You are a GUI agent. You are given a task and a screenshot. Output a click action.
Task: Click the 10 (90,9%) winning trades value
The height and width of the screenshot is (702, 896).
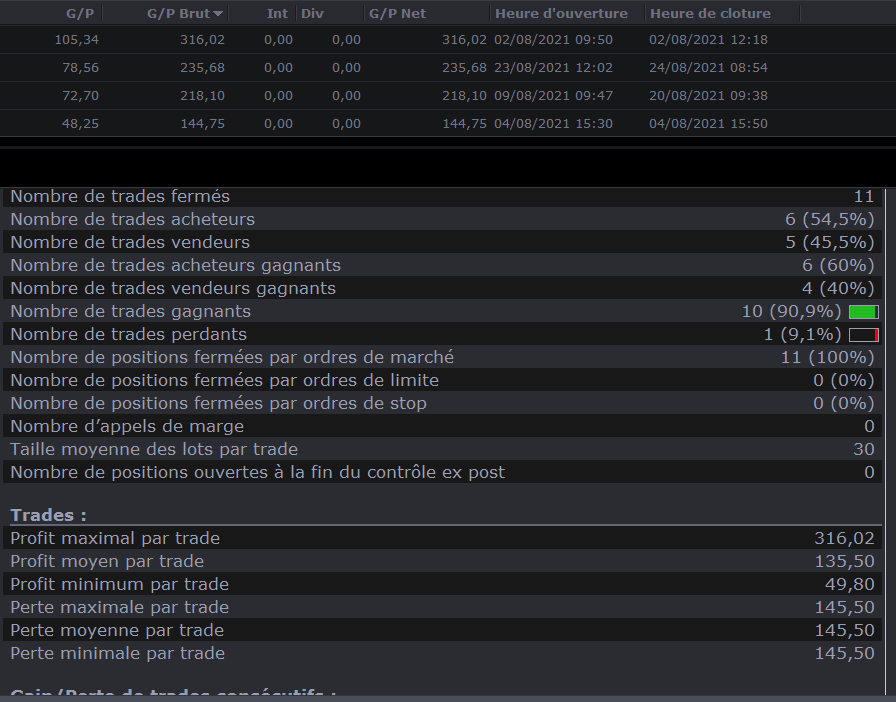pos(791,311)
